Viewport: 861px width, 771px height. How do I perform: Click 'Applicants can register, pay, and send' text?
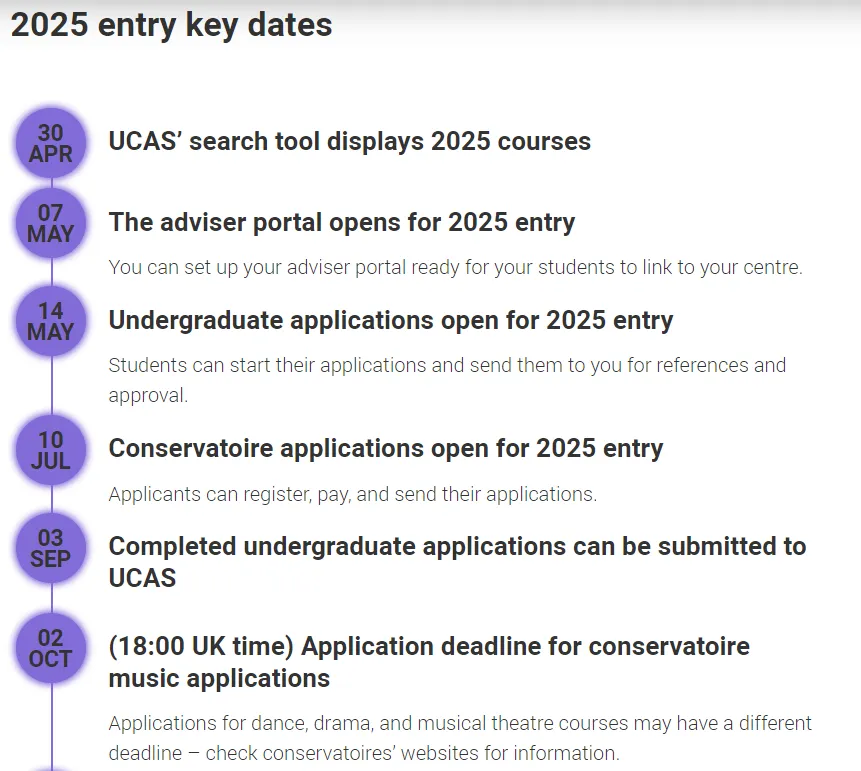point(352,494)
